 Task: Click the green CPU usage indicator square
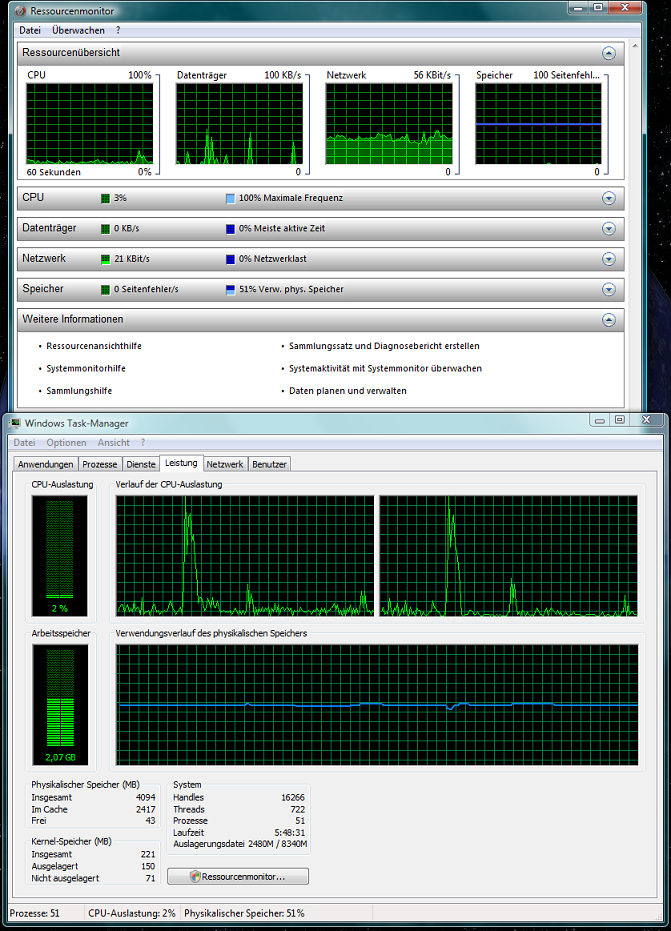click(x=105, y=198)
